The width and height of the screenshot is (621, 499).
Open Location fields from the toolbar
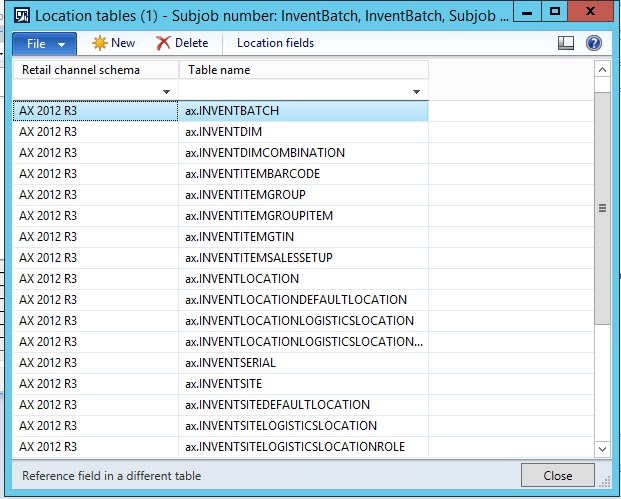pos(275,43)
